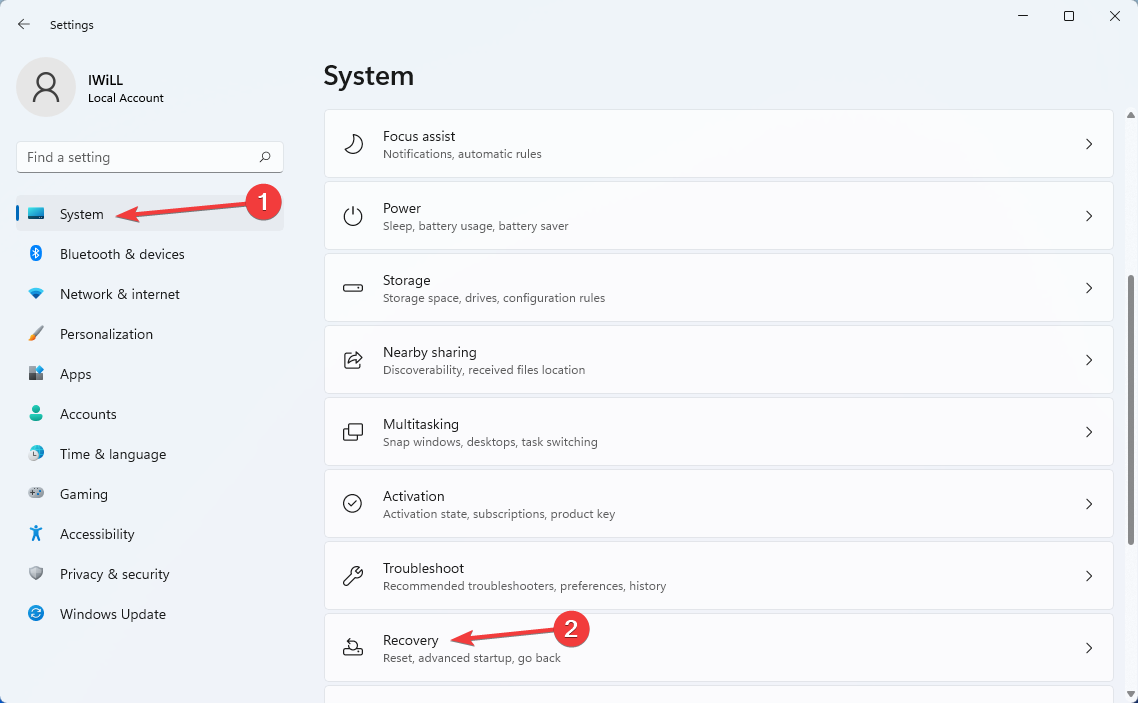Click the vertical scrollbar thumb
Image resolution: width=1138 pixels, height=703 pixels.
coord(1130,410)
